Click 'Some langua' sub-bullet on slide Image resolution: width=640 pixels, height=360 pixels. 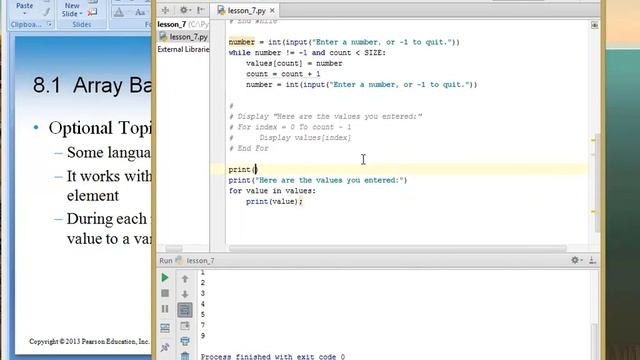(109, 152)
